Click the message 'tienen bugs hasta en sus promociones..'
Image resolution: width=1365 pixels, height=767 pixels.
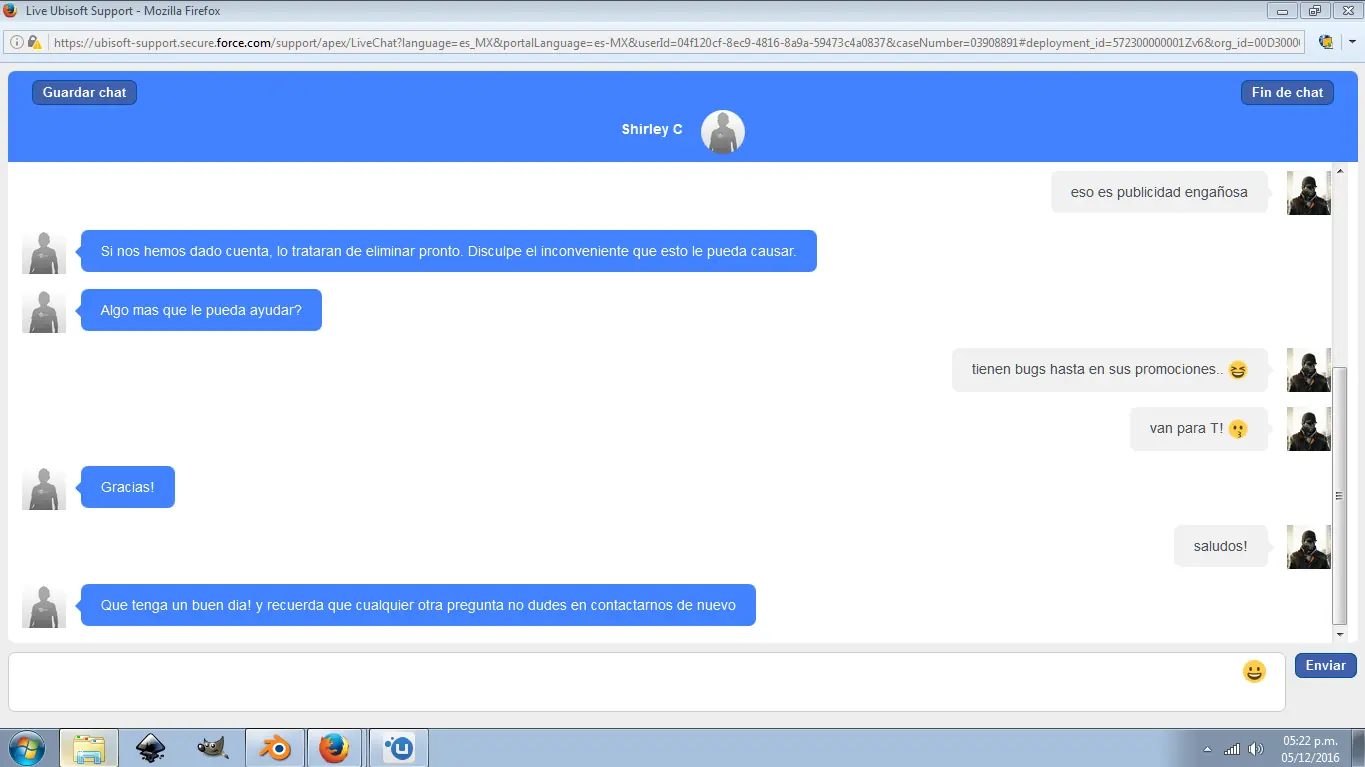[1110, 369]
